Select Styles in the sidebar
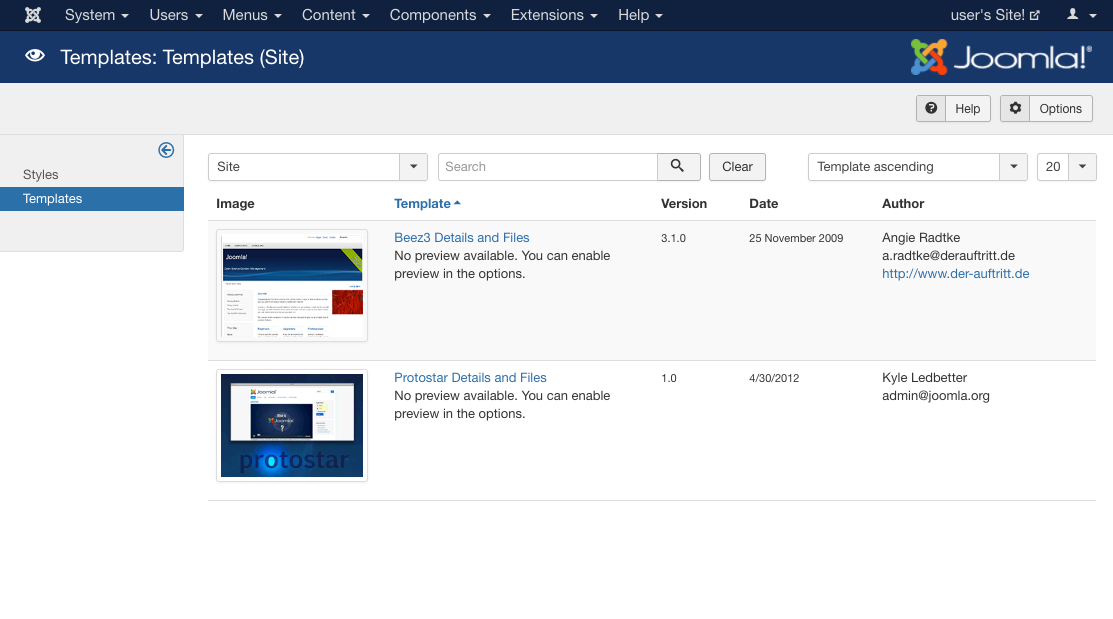The image size is (1113, 619). click(40, 175)
